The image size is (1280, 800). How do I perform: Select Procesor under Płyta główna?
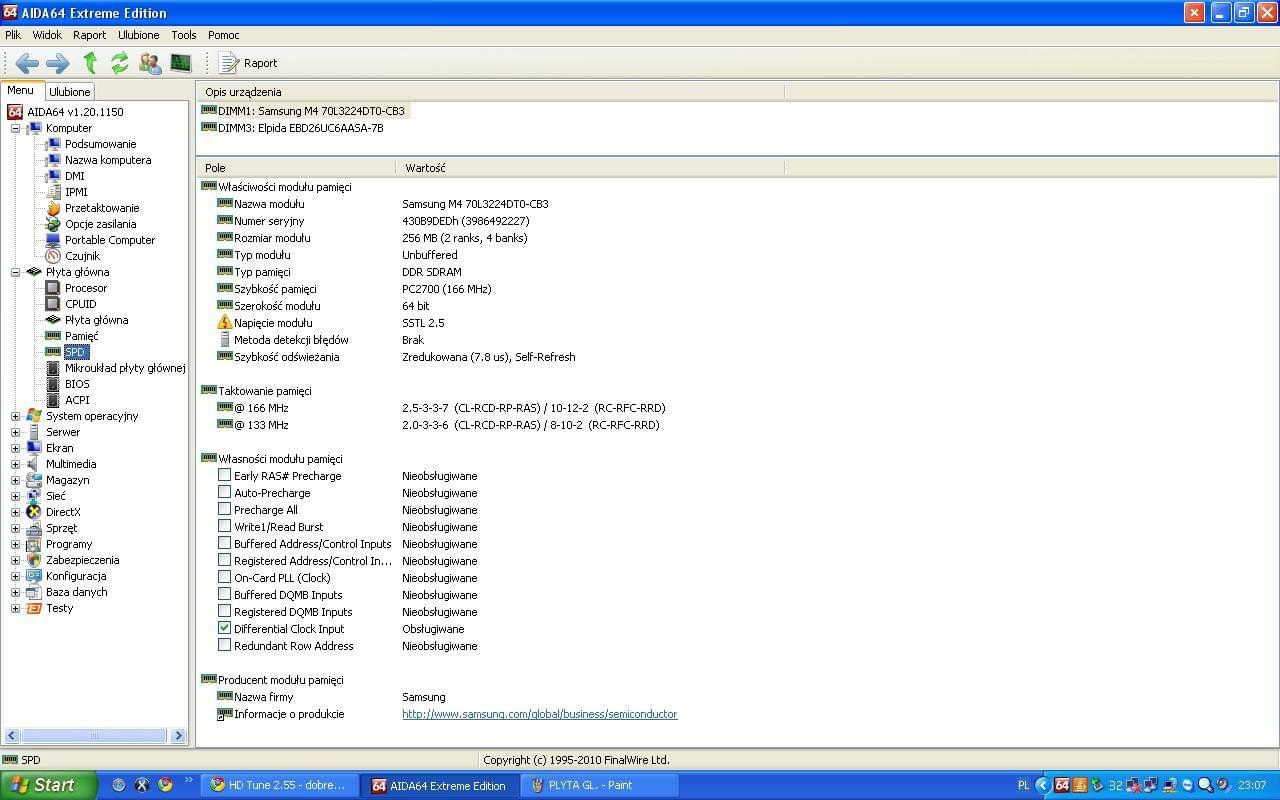click(x=86, y=288)
